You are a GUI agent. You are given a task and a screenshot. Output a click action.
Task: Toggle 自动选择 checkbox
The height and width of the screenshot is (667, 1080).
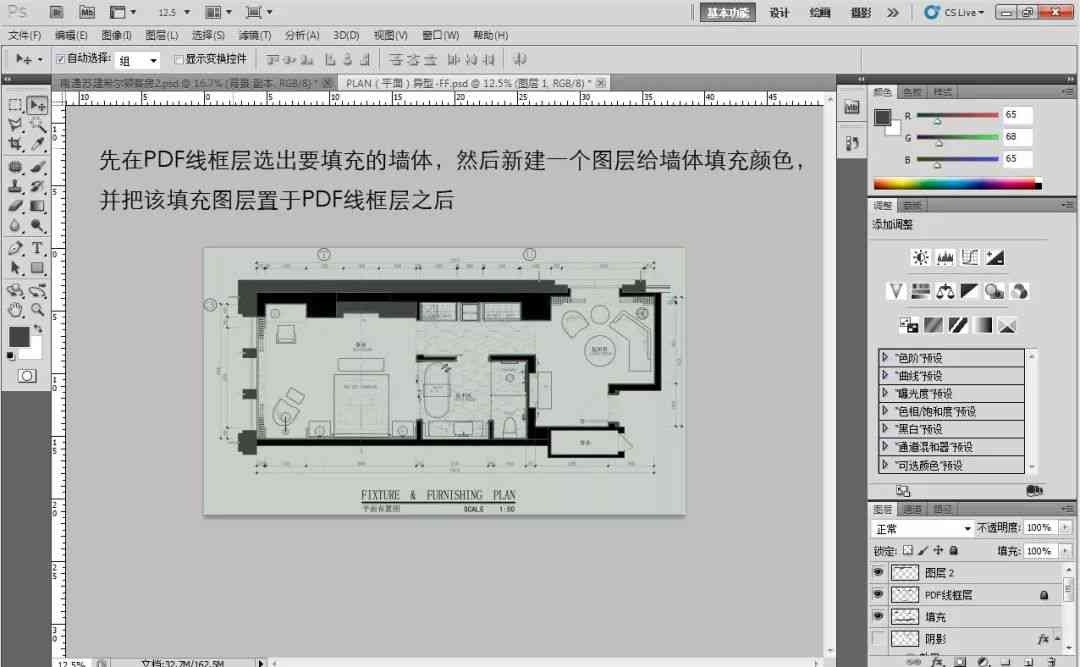click(60, 59)
